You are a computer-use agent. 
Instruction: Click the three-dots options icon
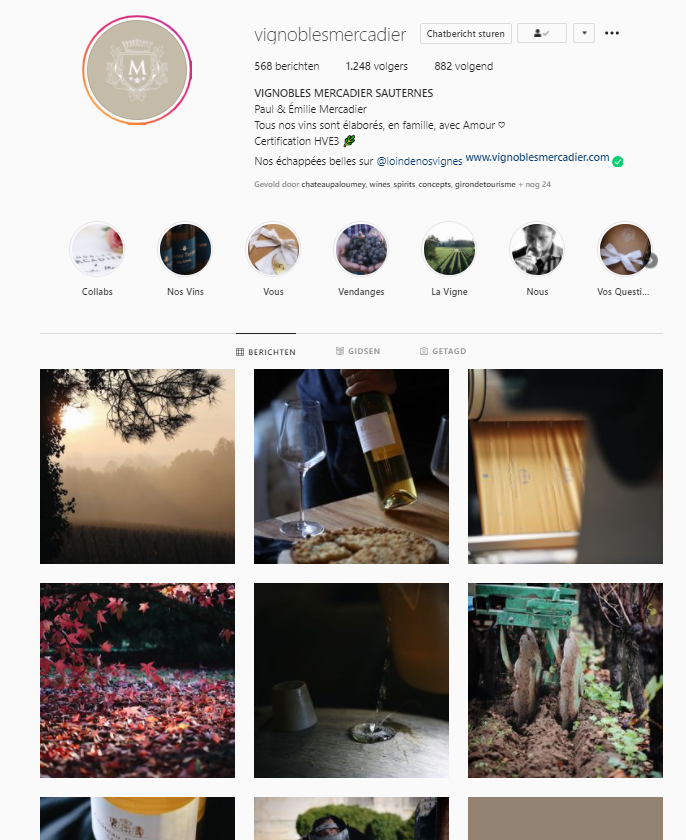pyautogui.click(x=612, y=33)
